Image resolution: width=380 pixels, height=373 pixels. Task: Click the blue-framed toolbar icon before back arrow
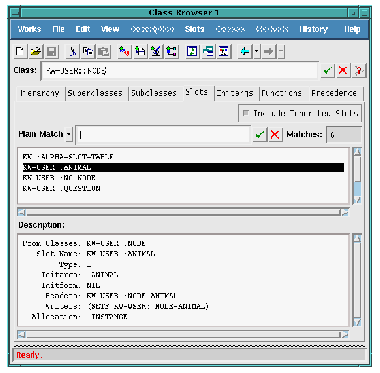point(224,51)
